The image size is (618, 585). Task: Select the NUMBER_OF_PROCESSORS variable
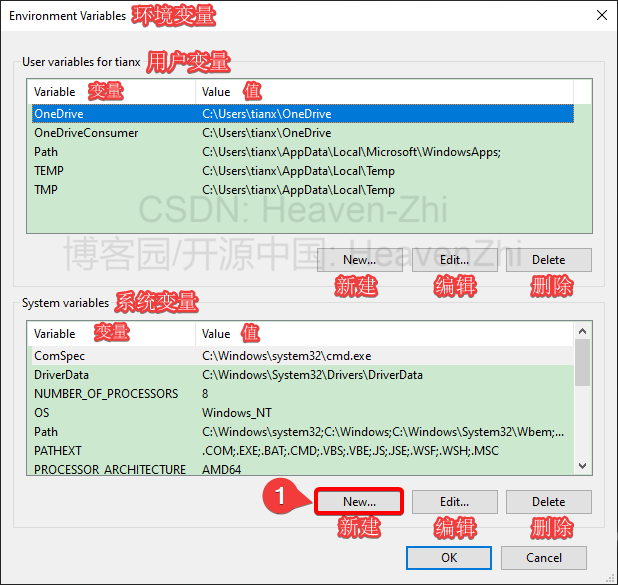pos(303,394)
